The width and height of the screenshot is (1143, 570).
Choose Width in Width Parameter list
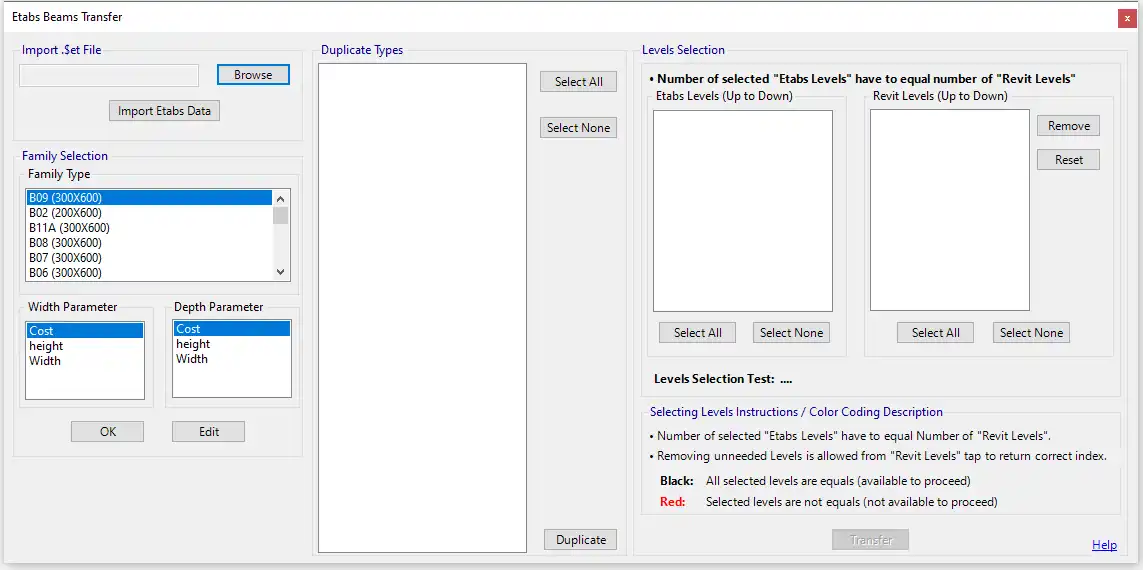click(85, 361)
